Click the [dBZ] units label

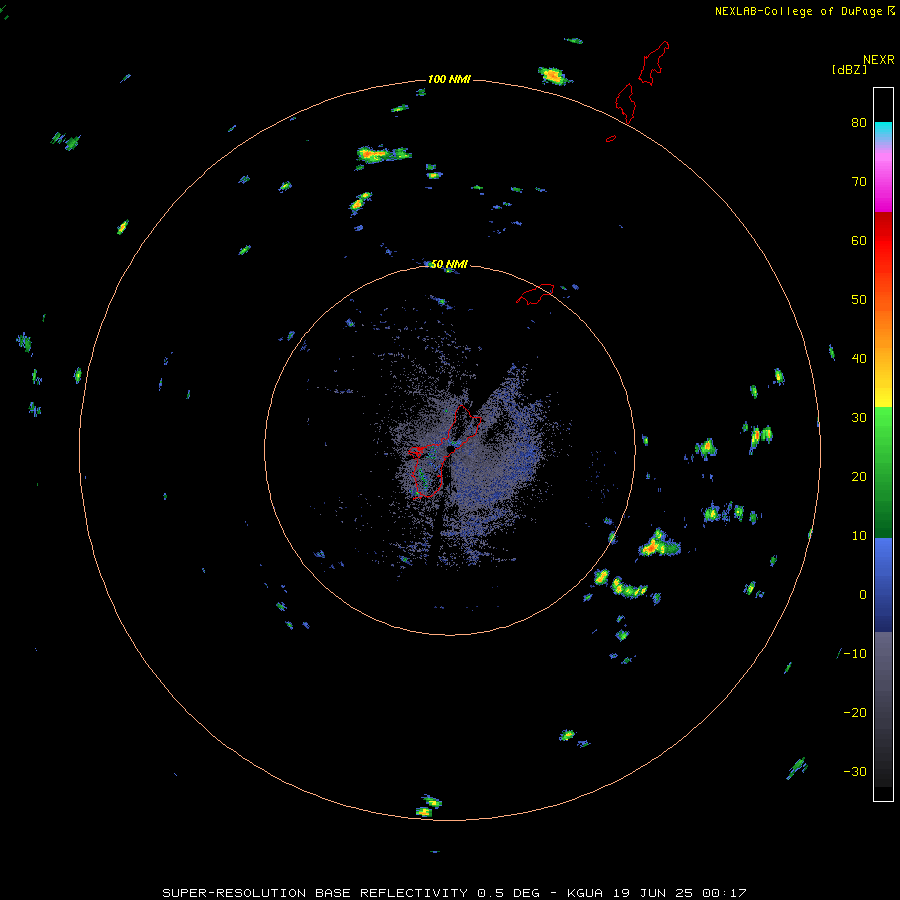click(x=849, y=70)
